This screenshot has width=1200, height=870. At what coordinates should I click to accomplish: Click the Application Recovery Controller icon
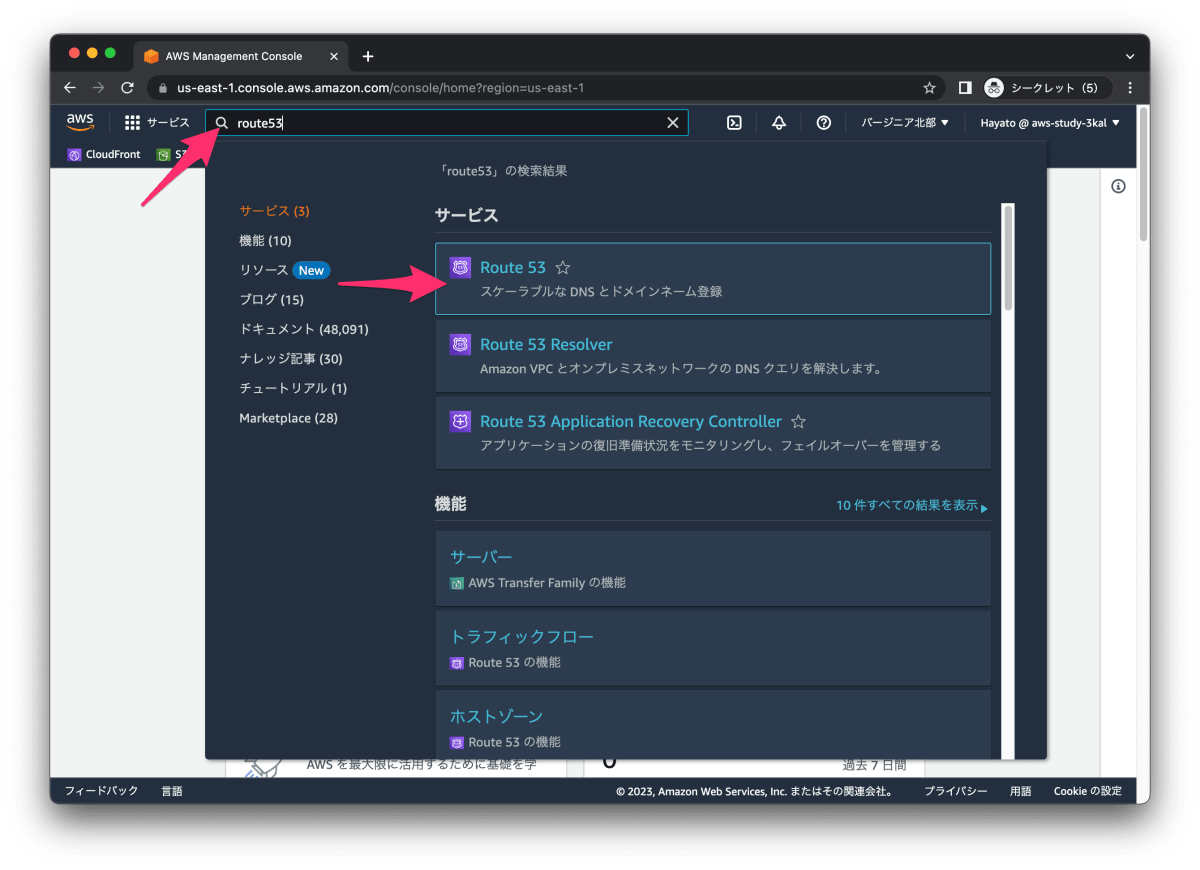[460, 421]
